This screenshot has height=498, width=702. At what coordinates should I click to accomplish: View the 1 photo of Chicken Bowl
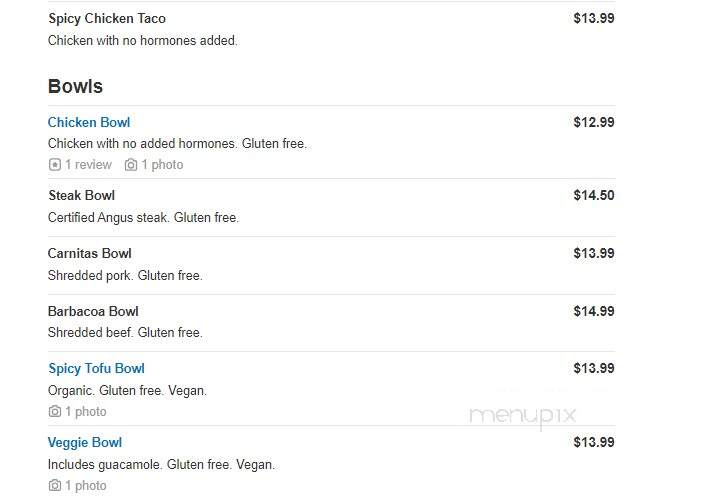click(x=162, y=165)
